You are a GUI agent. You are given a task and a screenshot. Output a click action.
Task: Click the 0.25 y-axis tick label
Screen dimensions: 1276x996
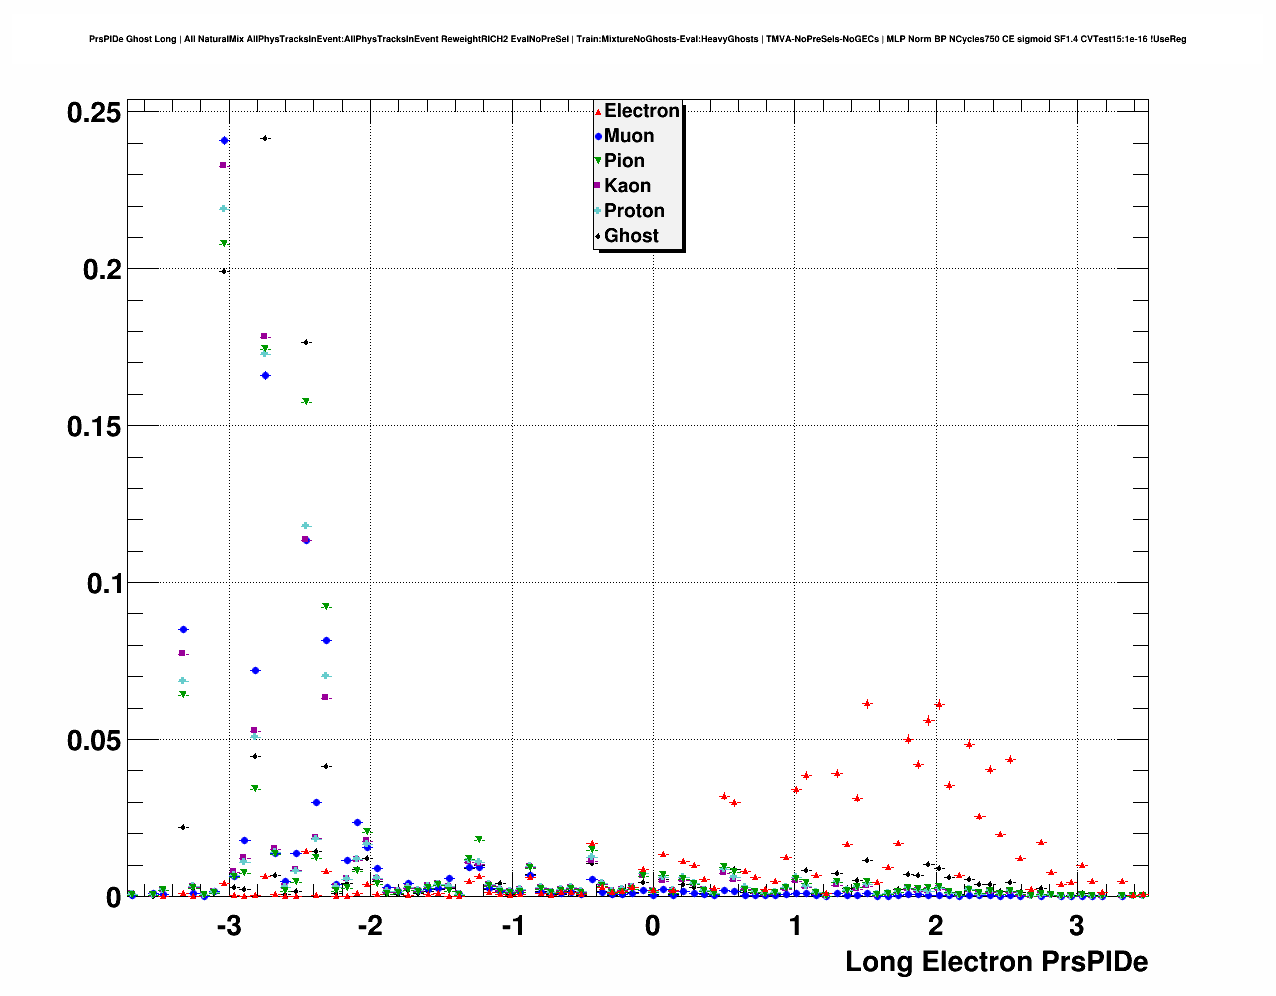coord(94,113)
